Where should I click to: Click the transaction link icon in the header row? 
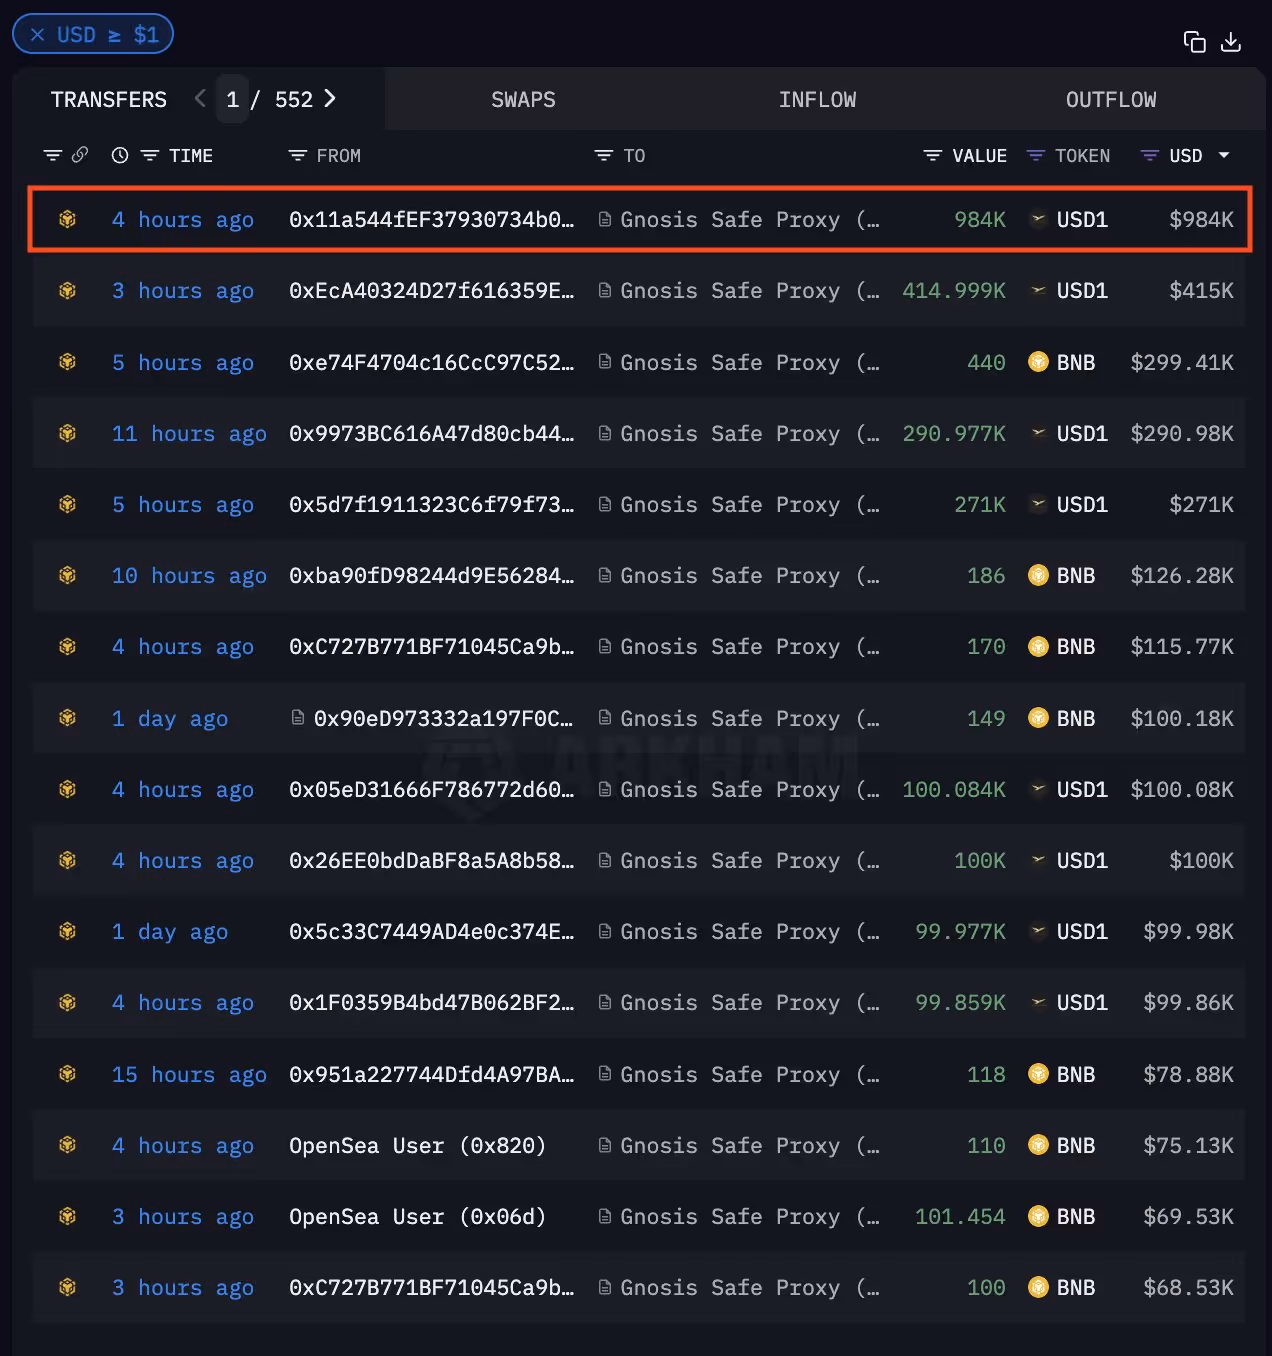[80, 155]
